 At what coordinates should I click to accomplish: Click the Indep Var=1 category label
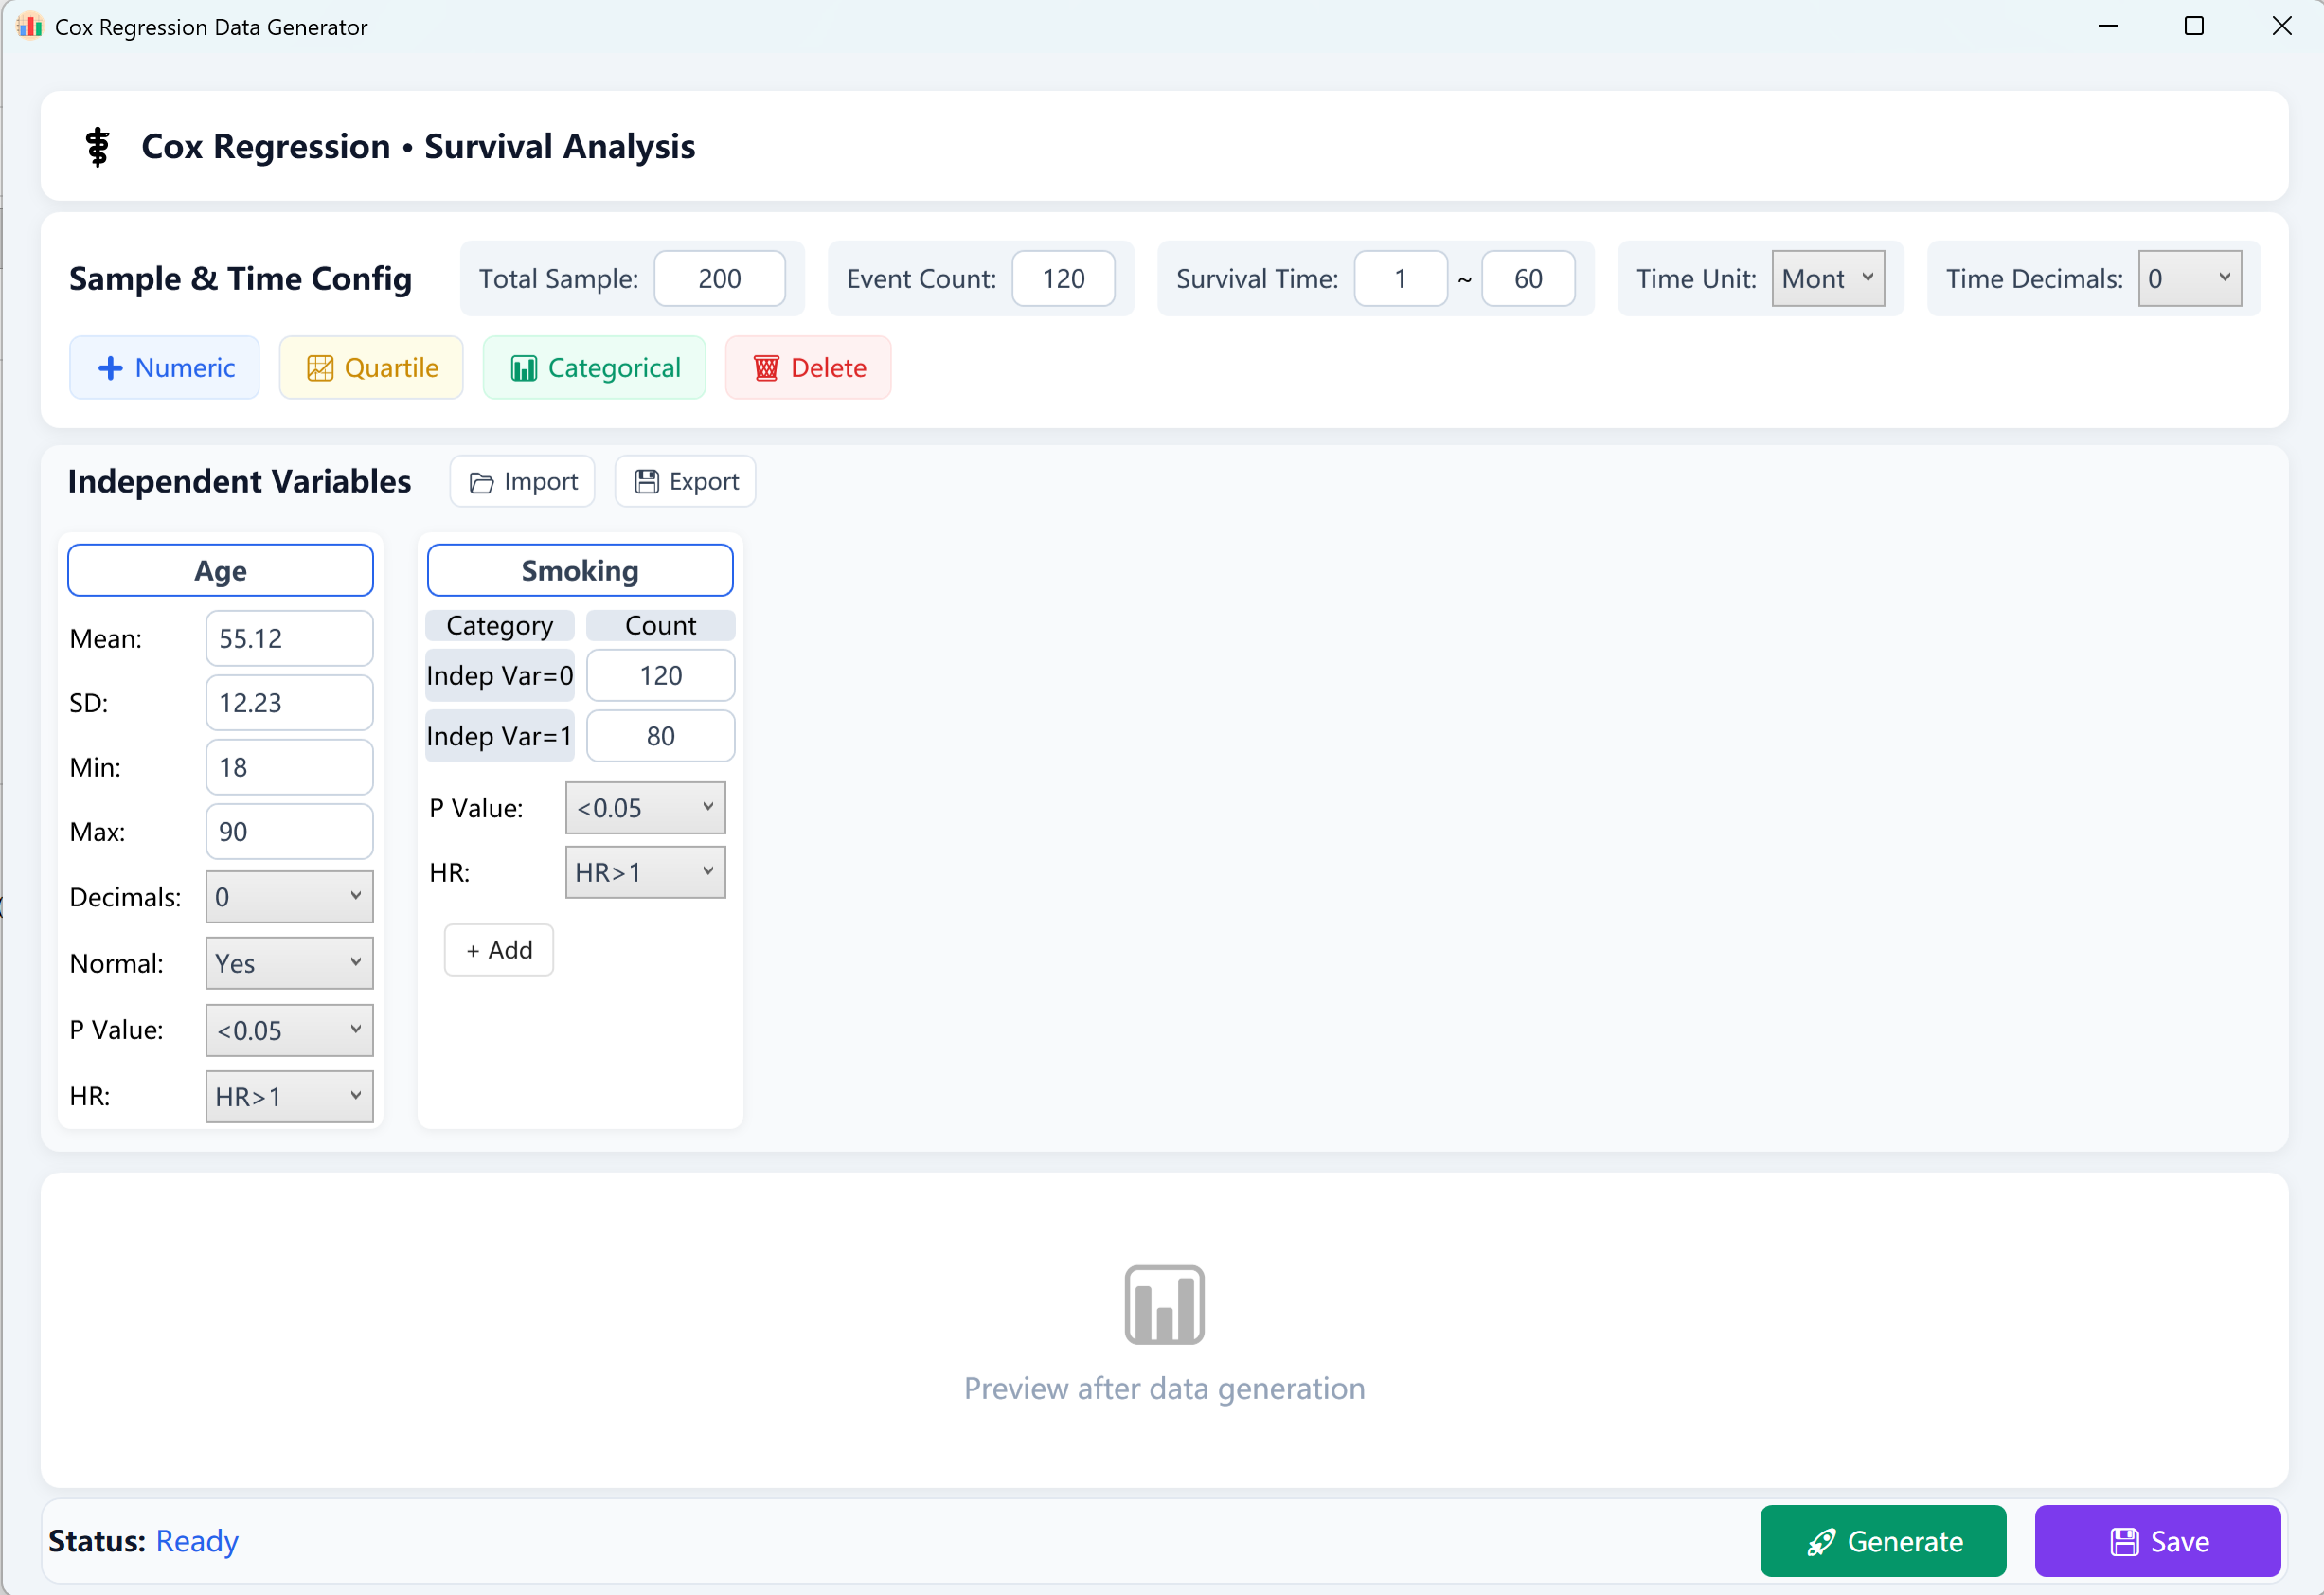500,736
